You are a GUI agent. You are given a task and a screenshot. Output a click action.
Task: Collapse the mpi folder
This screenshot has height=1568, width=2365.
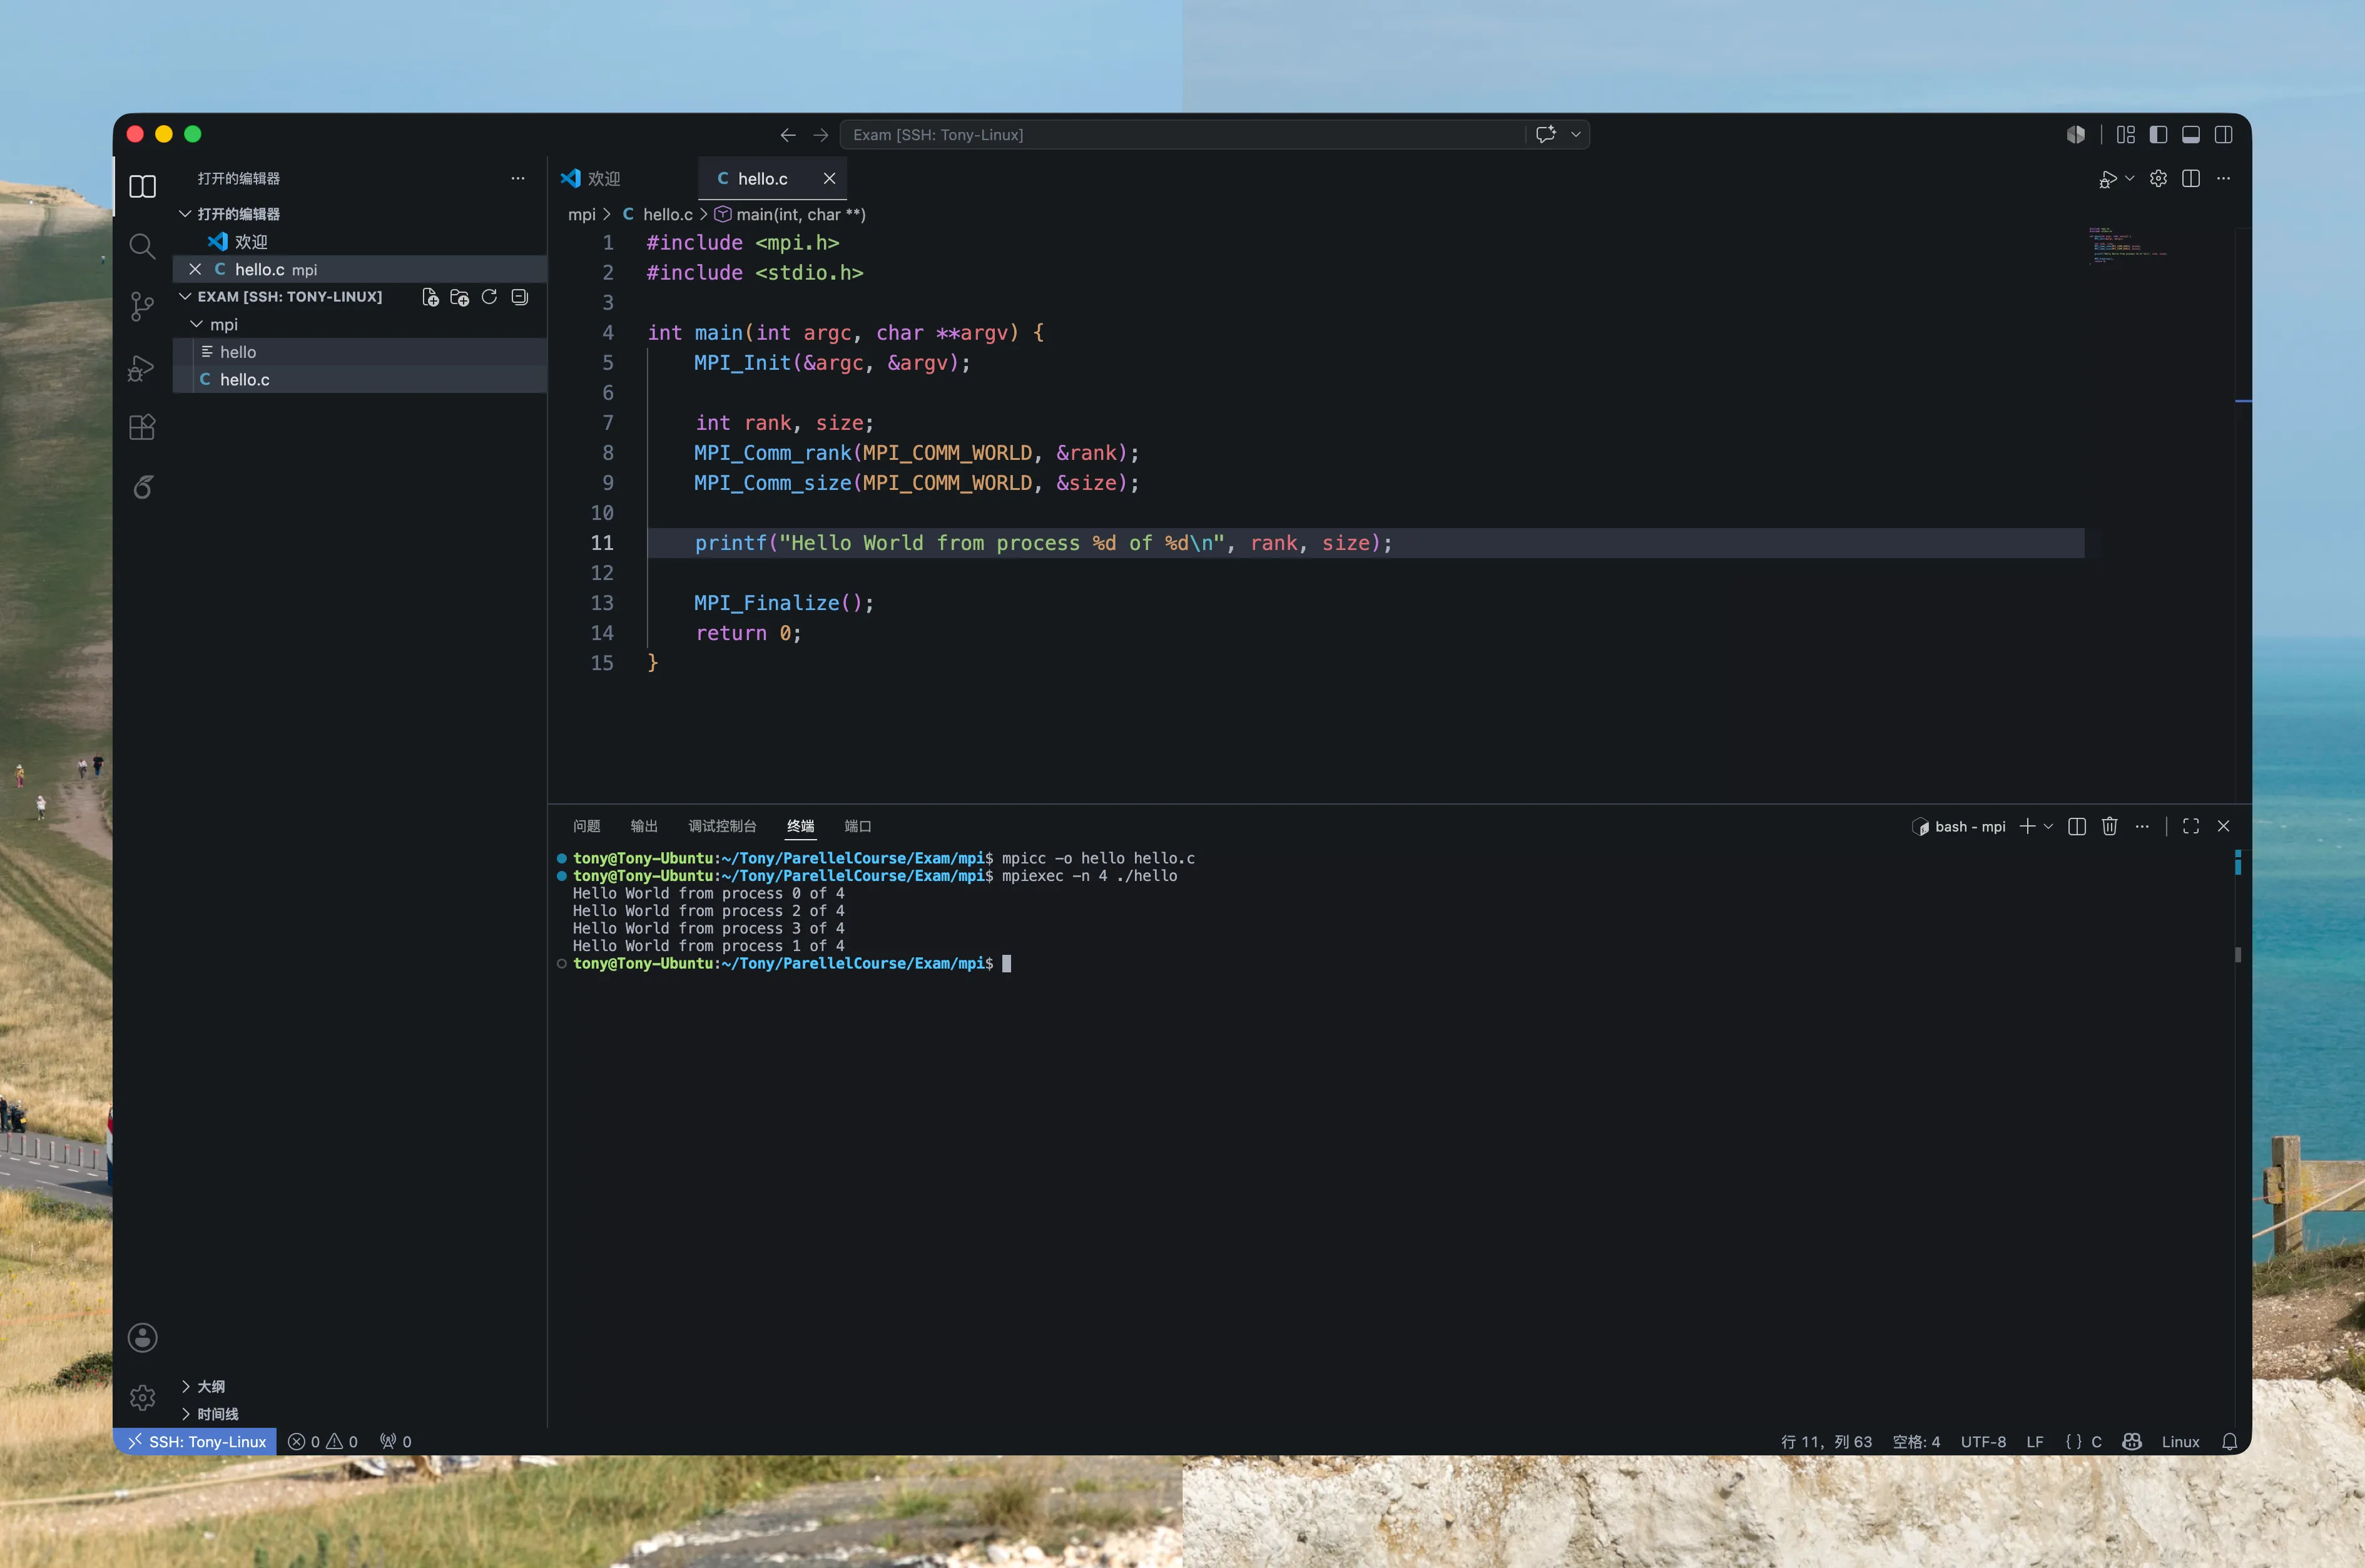tap(197, 325)
